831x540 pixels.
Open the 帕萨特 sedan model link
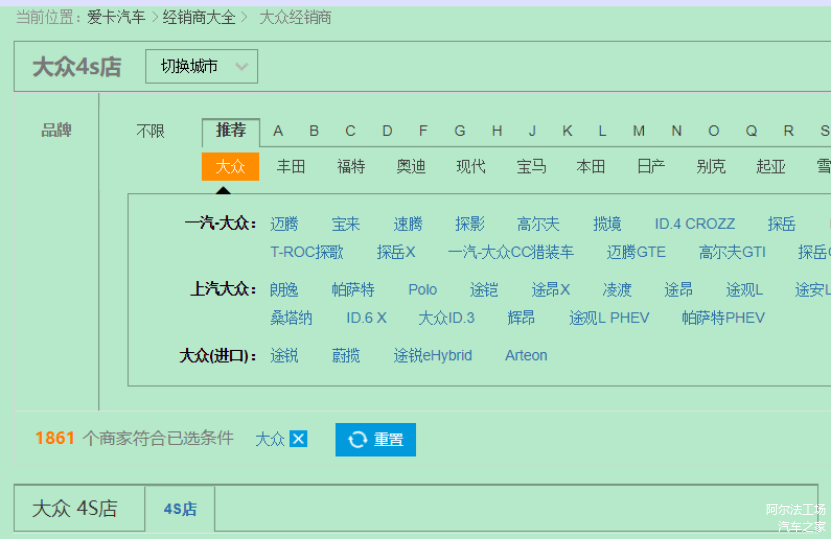click(x=353, y=290)
